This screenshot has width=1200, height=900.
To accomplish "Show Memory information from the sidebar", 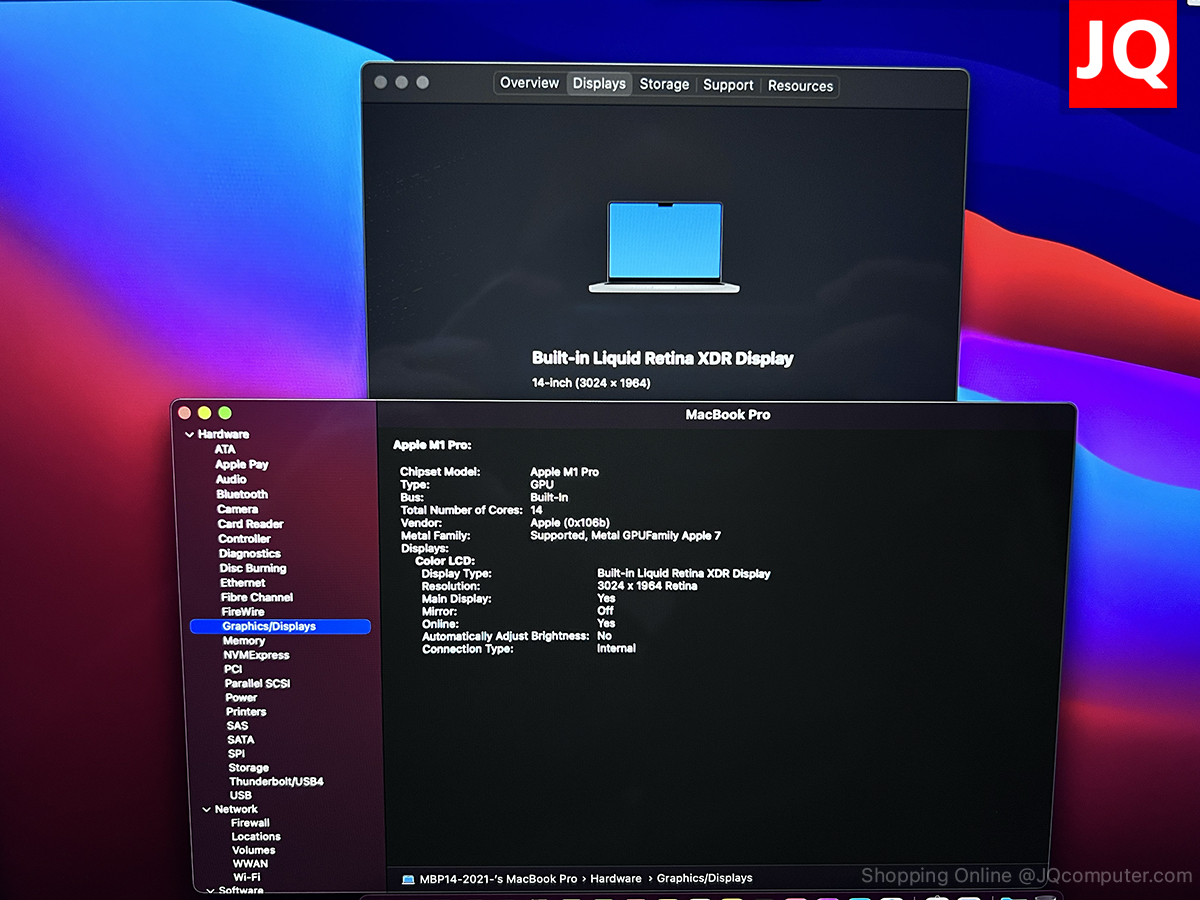I will [x=244, y=640].
